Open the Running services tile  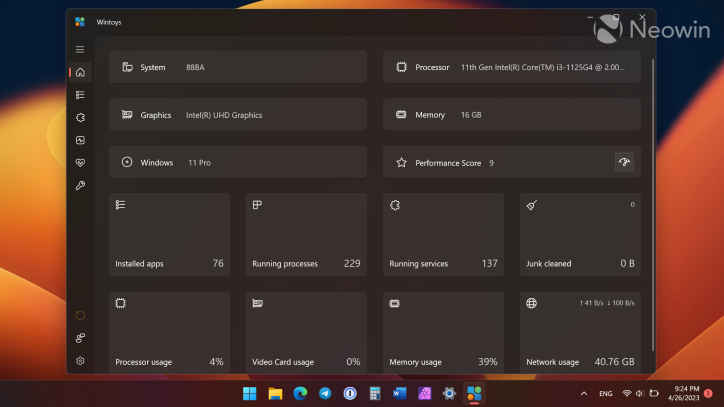443,234
